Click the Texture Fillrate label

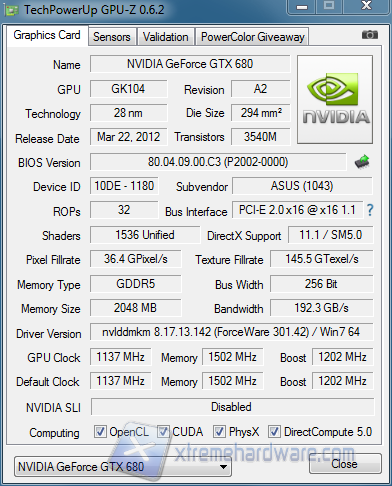229,260
